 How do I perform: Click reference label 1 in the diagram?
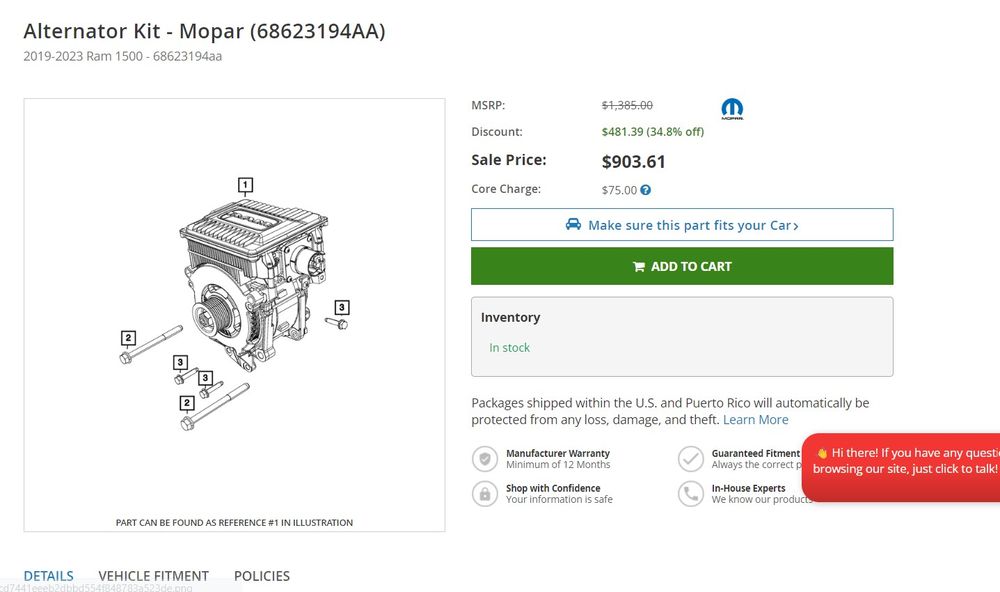click(x=245, y=185)
